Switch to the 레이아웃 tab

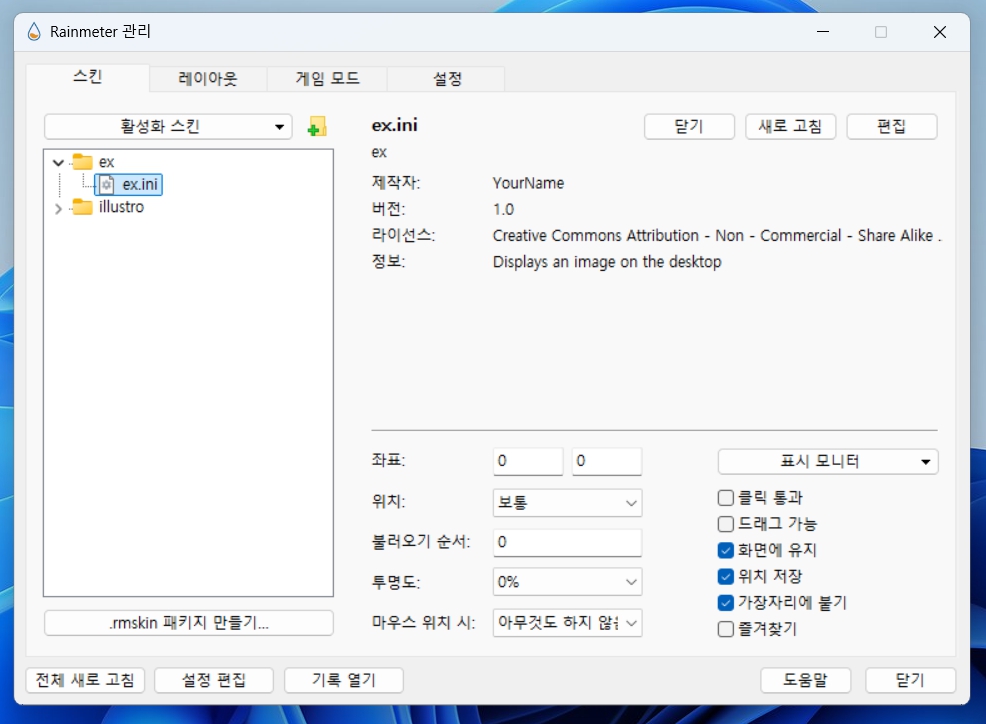click(208, 79)
